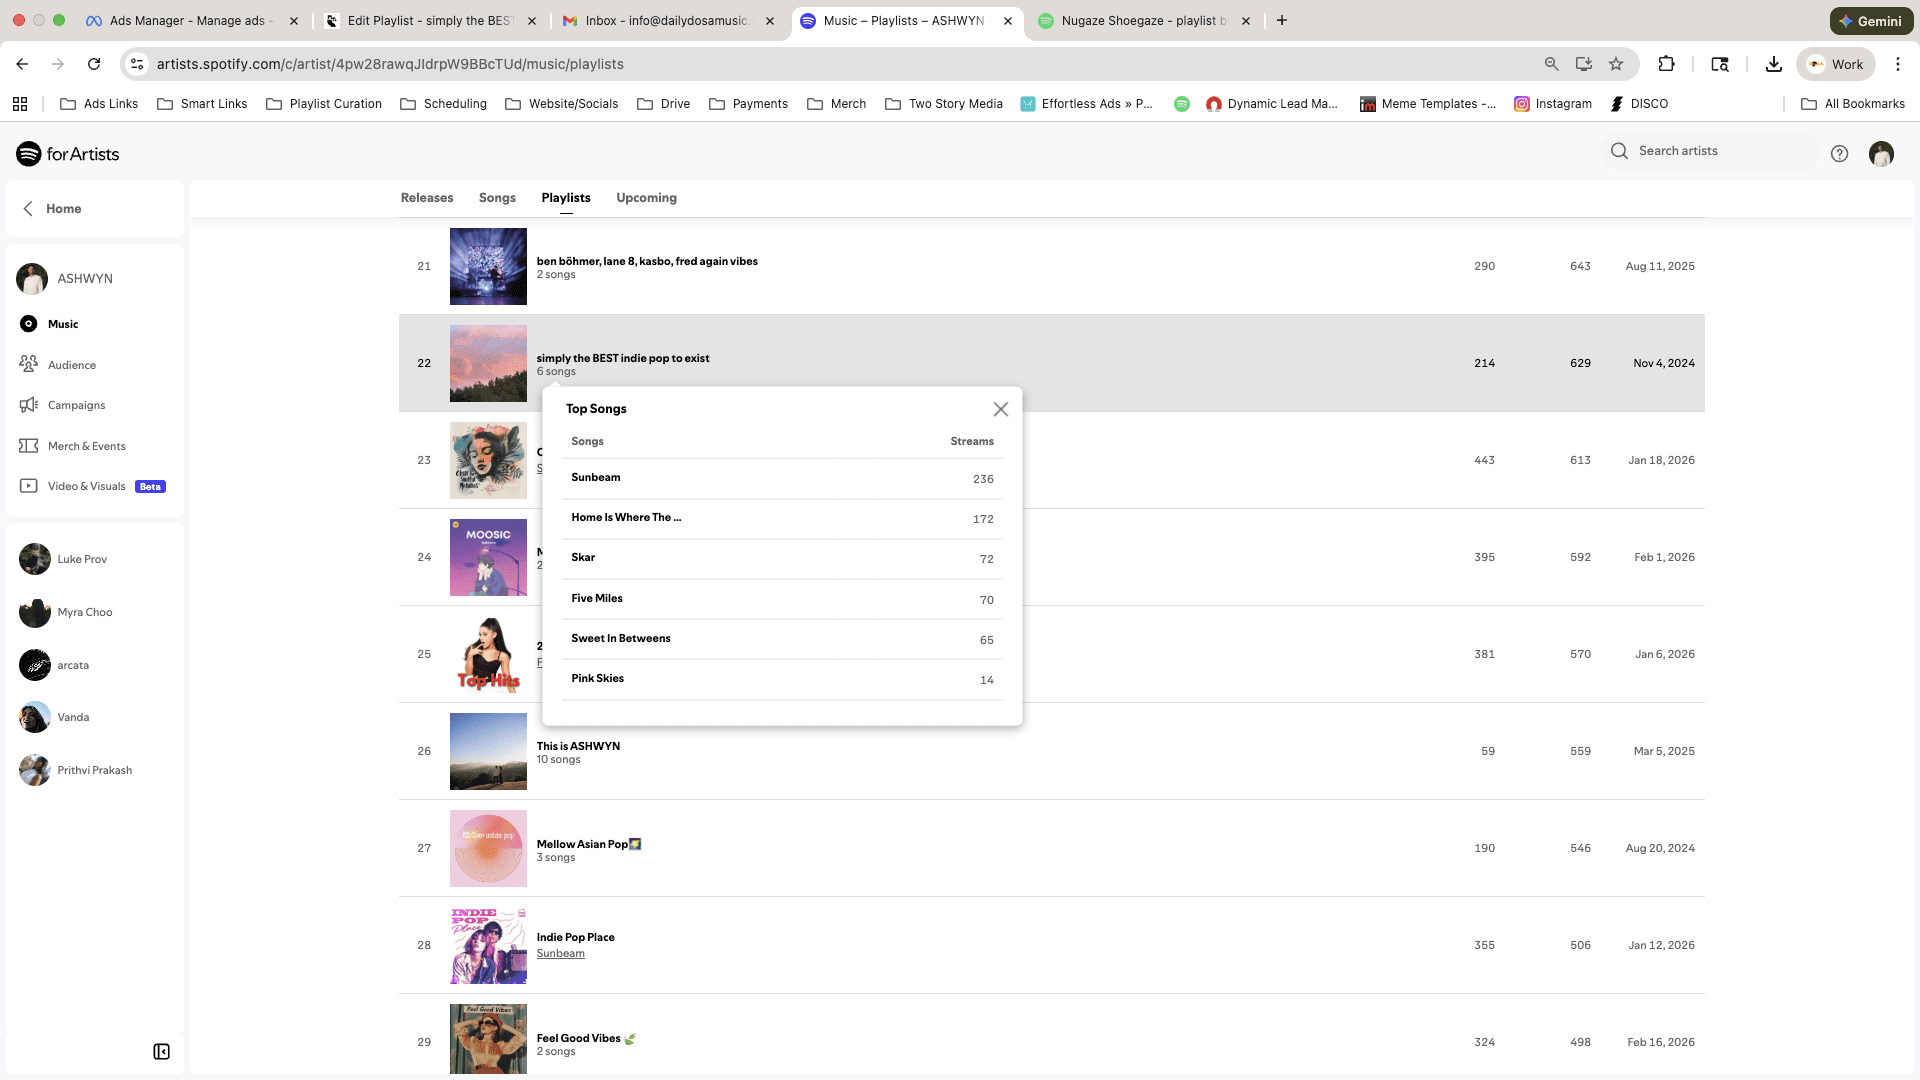This screenshot has height=1080, width=1920.
Task: Close the Top Songs popup
Action: pos(1000,409)
